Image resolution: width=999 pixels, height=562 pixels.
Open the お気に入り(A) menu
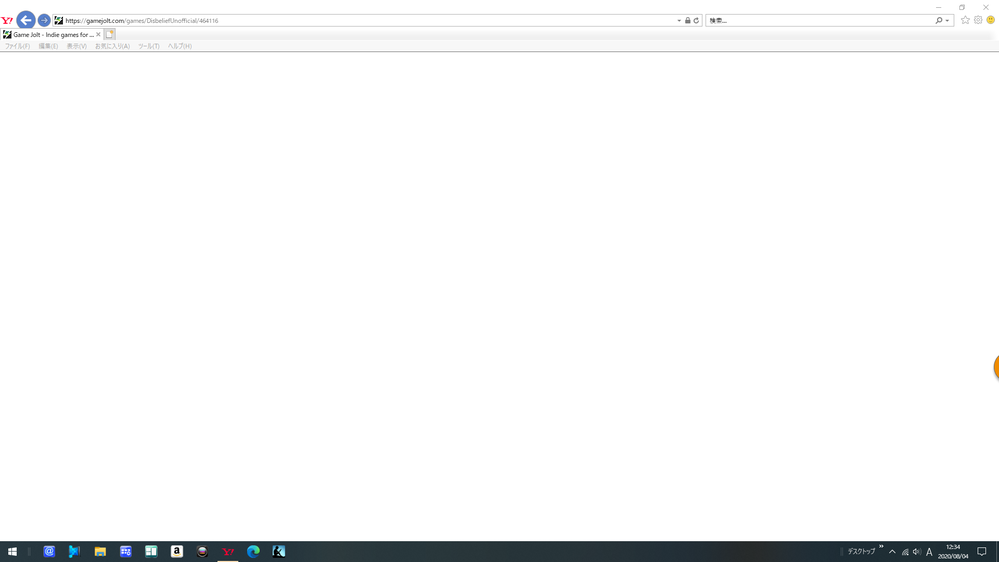coord(112,47)
